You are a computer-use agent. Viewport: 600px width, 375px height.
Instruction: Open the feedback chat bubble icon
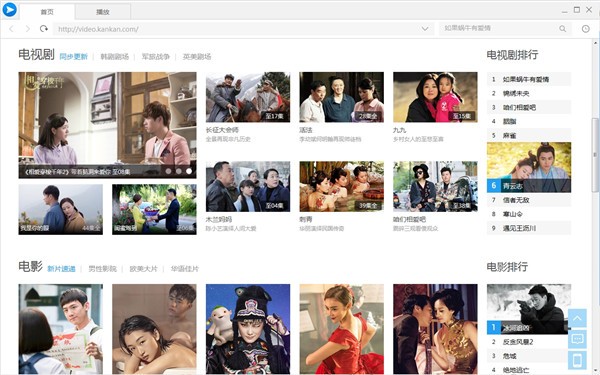pyautogui.click(x=577, y=339)
